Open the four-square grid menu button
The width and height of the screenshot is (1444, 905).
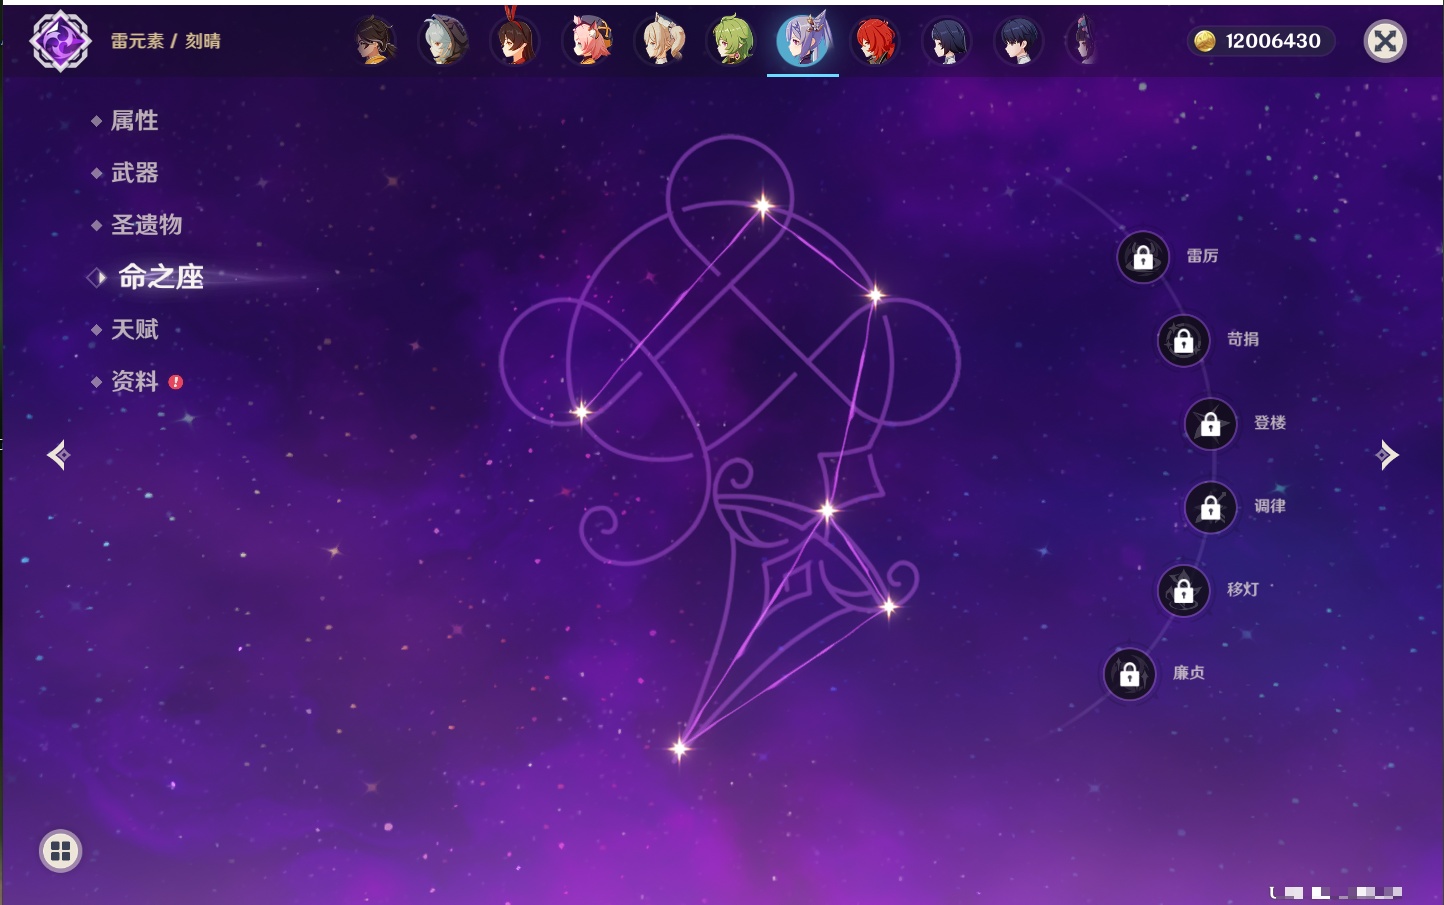click(x=60, y=851)
